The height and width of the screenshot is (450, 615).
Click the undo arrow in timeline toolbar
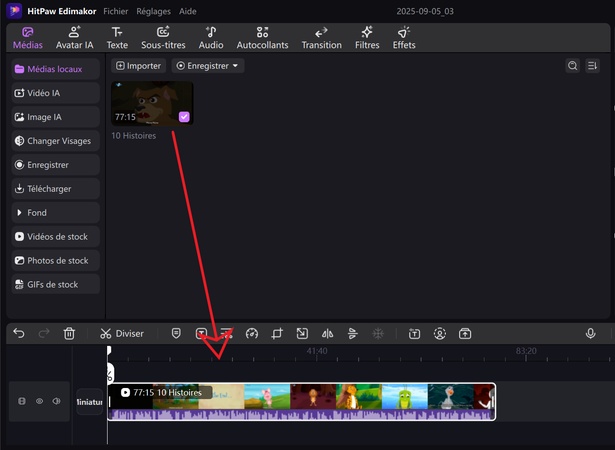[x=19, y=333]
